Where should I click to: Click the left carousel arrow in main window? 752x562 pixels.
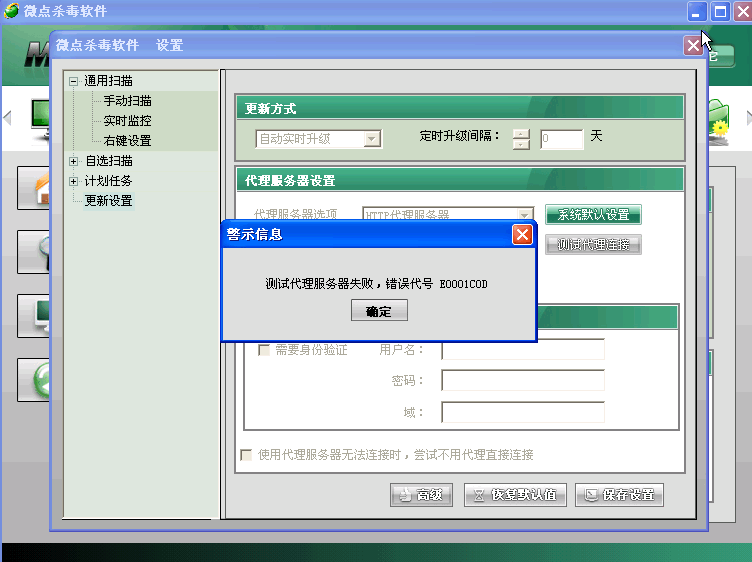(x=7, y=117)
